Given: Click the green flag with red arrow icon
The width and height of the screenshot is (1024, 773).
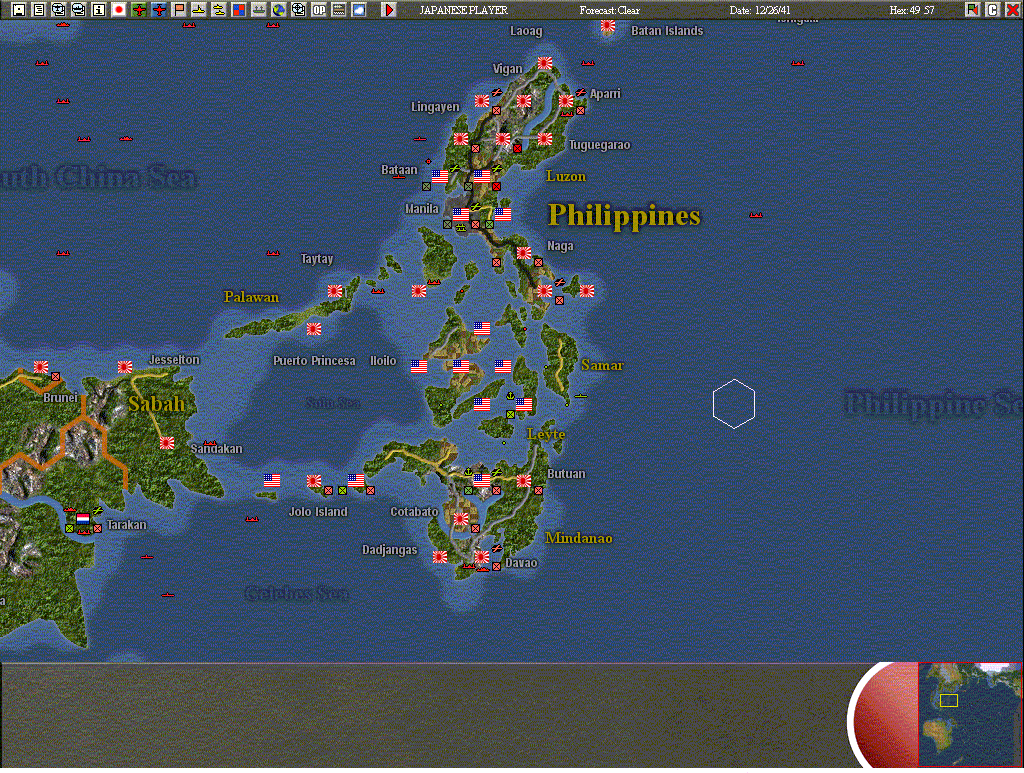Looking at the screenshot, I should [972, 9].
